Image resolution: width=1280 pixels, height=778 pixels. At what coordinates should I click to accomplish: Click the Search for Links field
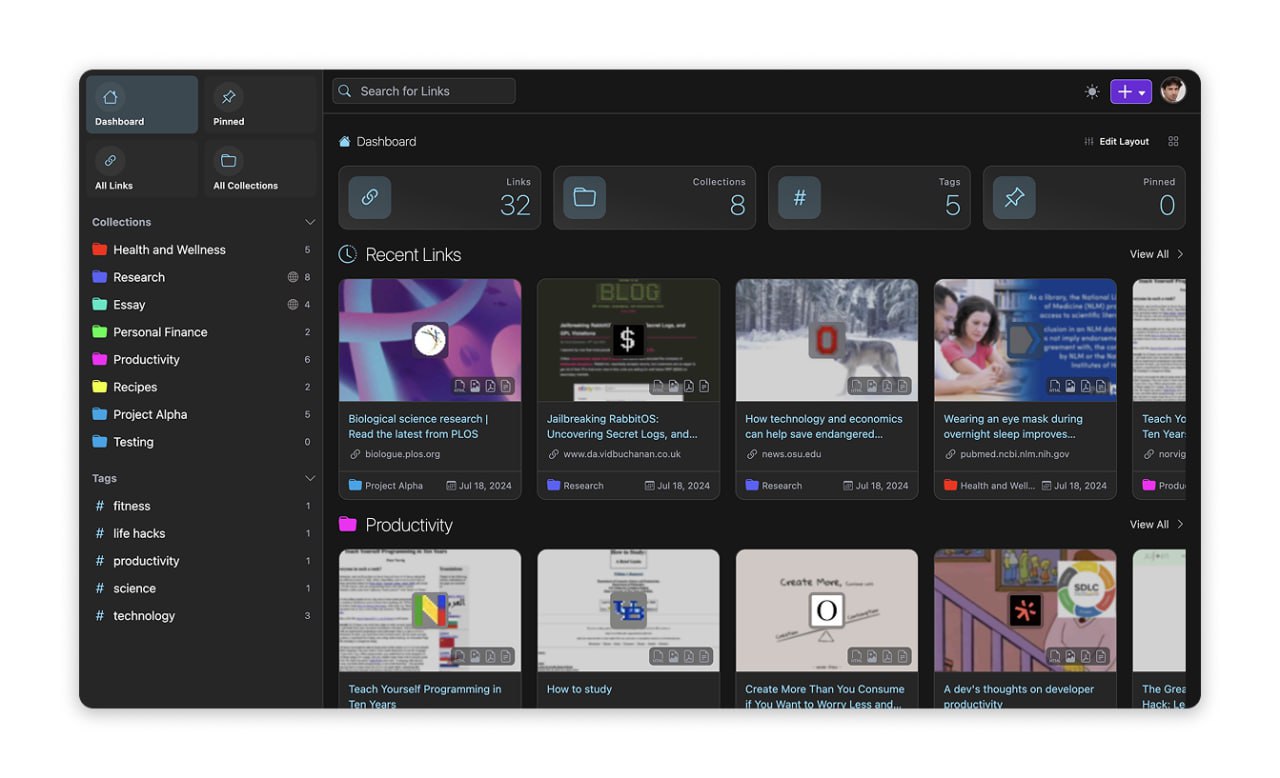pos(424,91)
